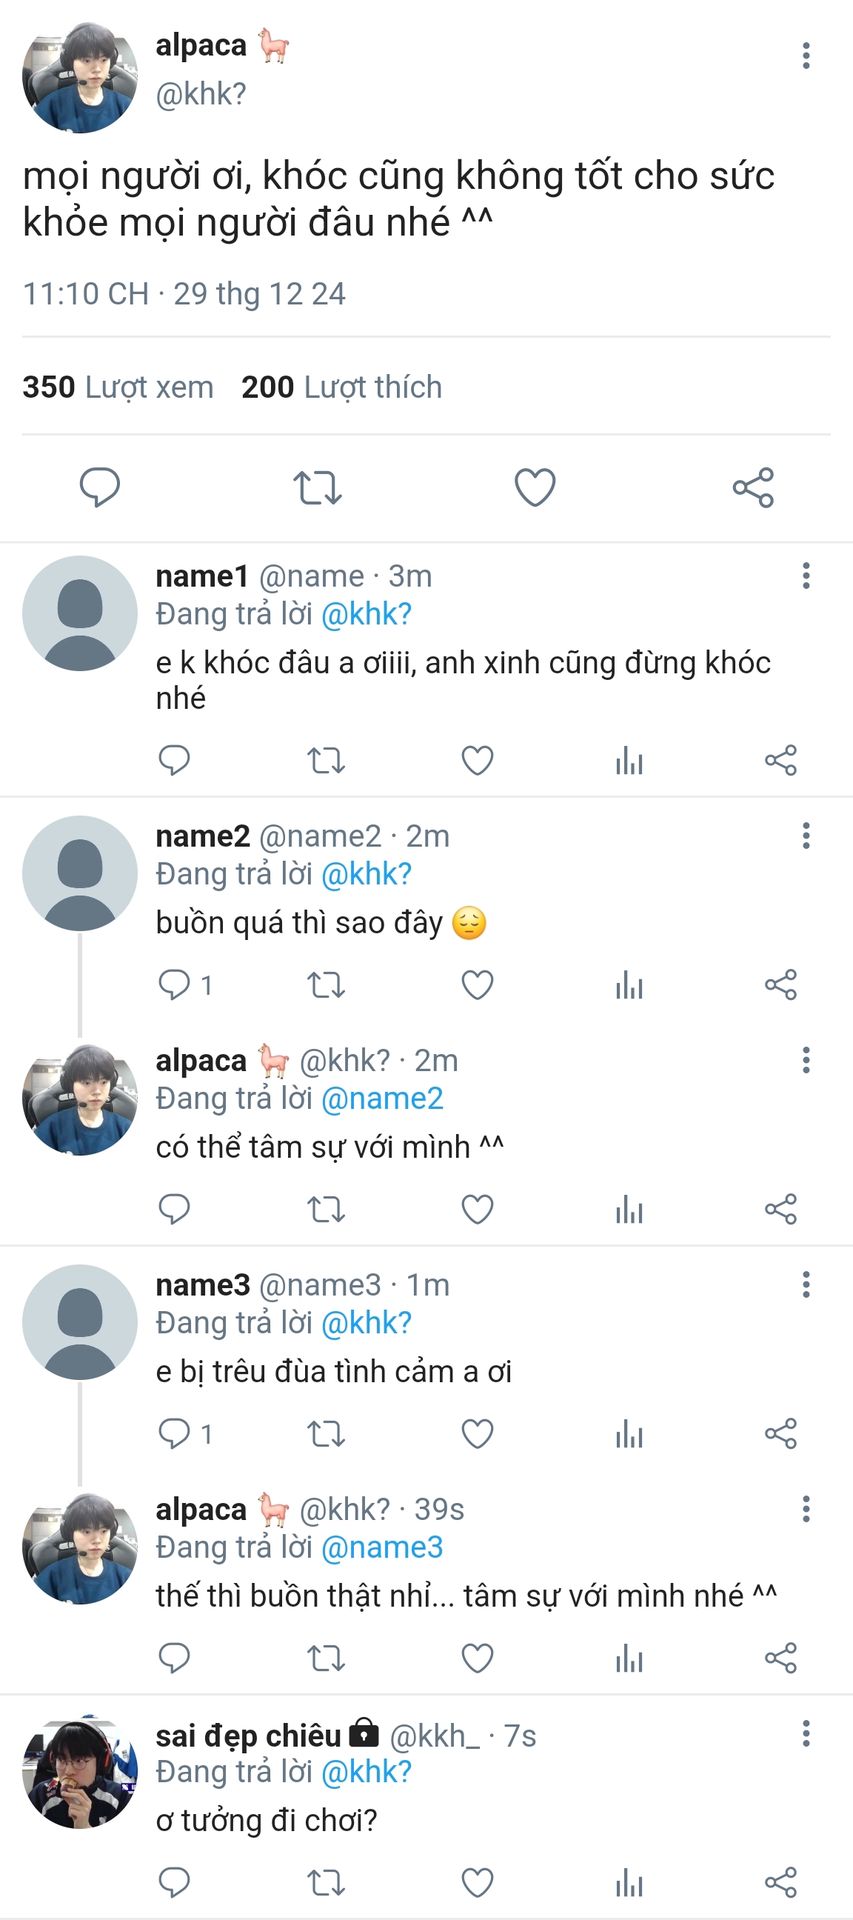
Task: Open the @name2 mention link
Action: [x=382, y=1099]
